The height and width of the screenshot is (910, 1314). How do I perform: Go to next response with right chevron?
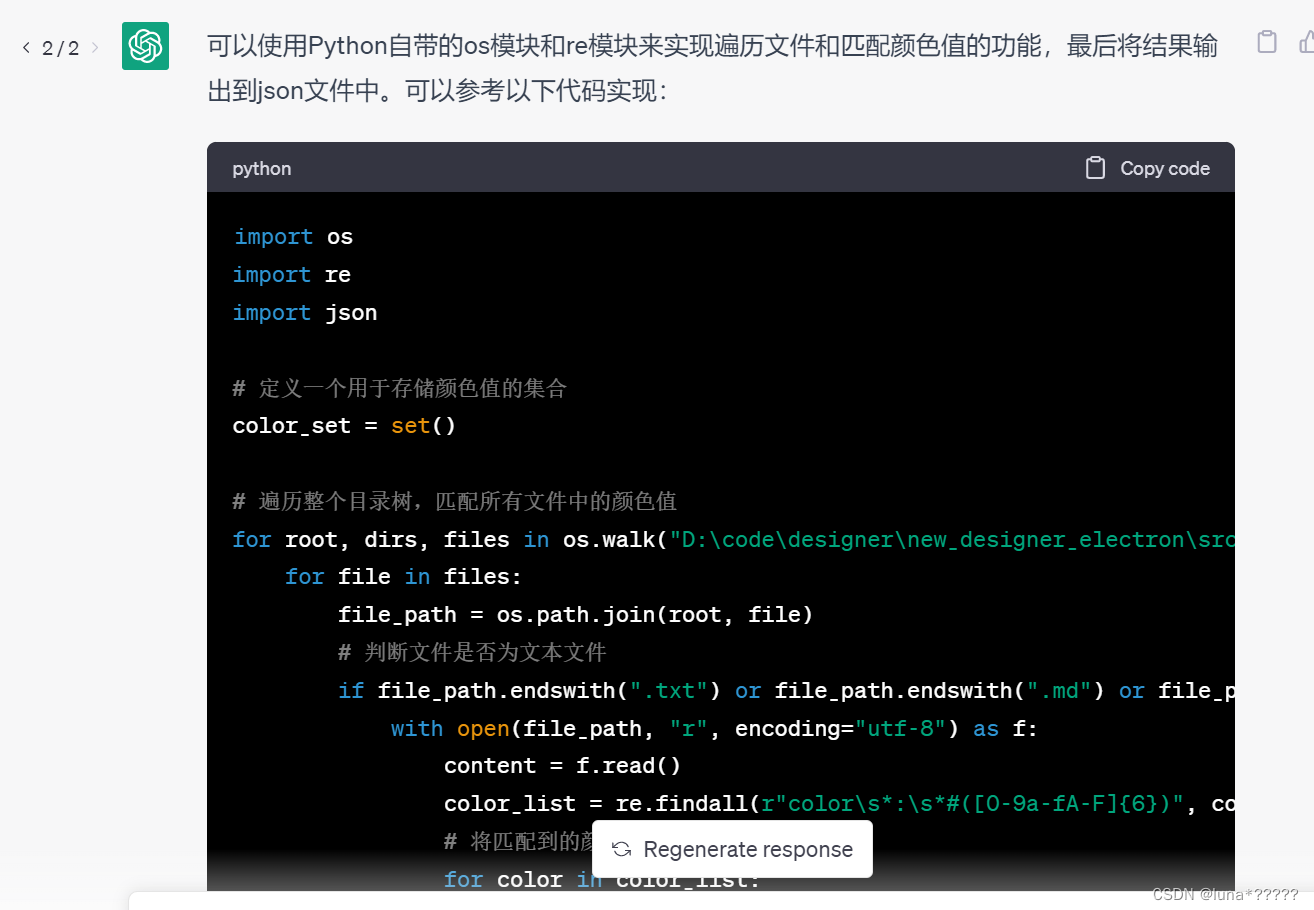[x=95, y=47]
